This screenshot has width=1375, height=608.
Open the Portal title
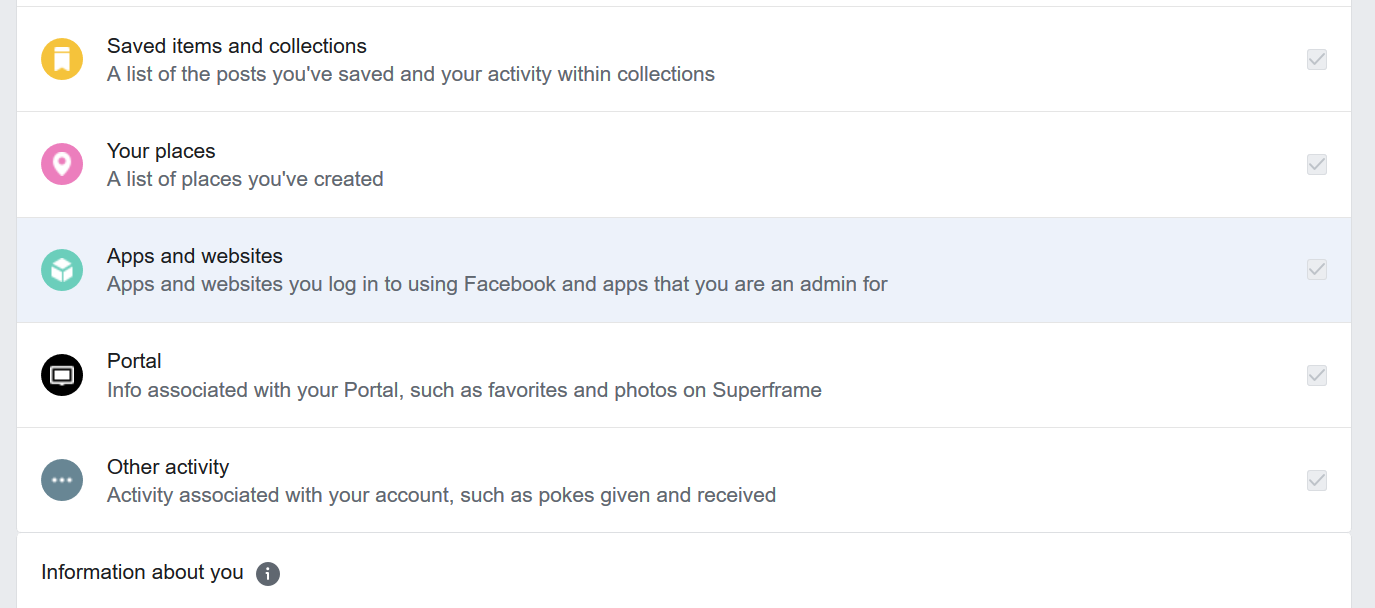134,361
